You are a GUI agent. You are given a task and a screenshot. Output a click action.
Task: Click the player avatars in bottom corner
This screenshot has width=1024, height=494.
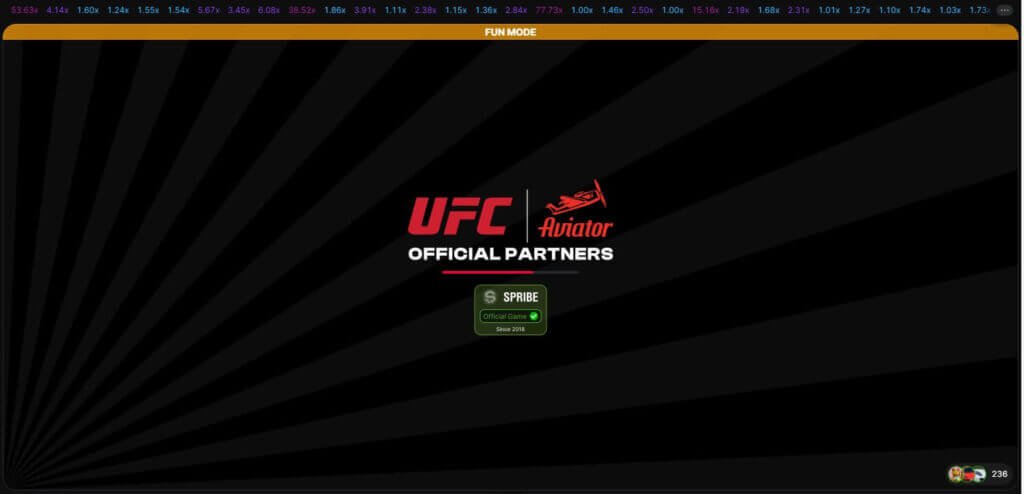(966, 474)
